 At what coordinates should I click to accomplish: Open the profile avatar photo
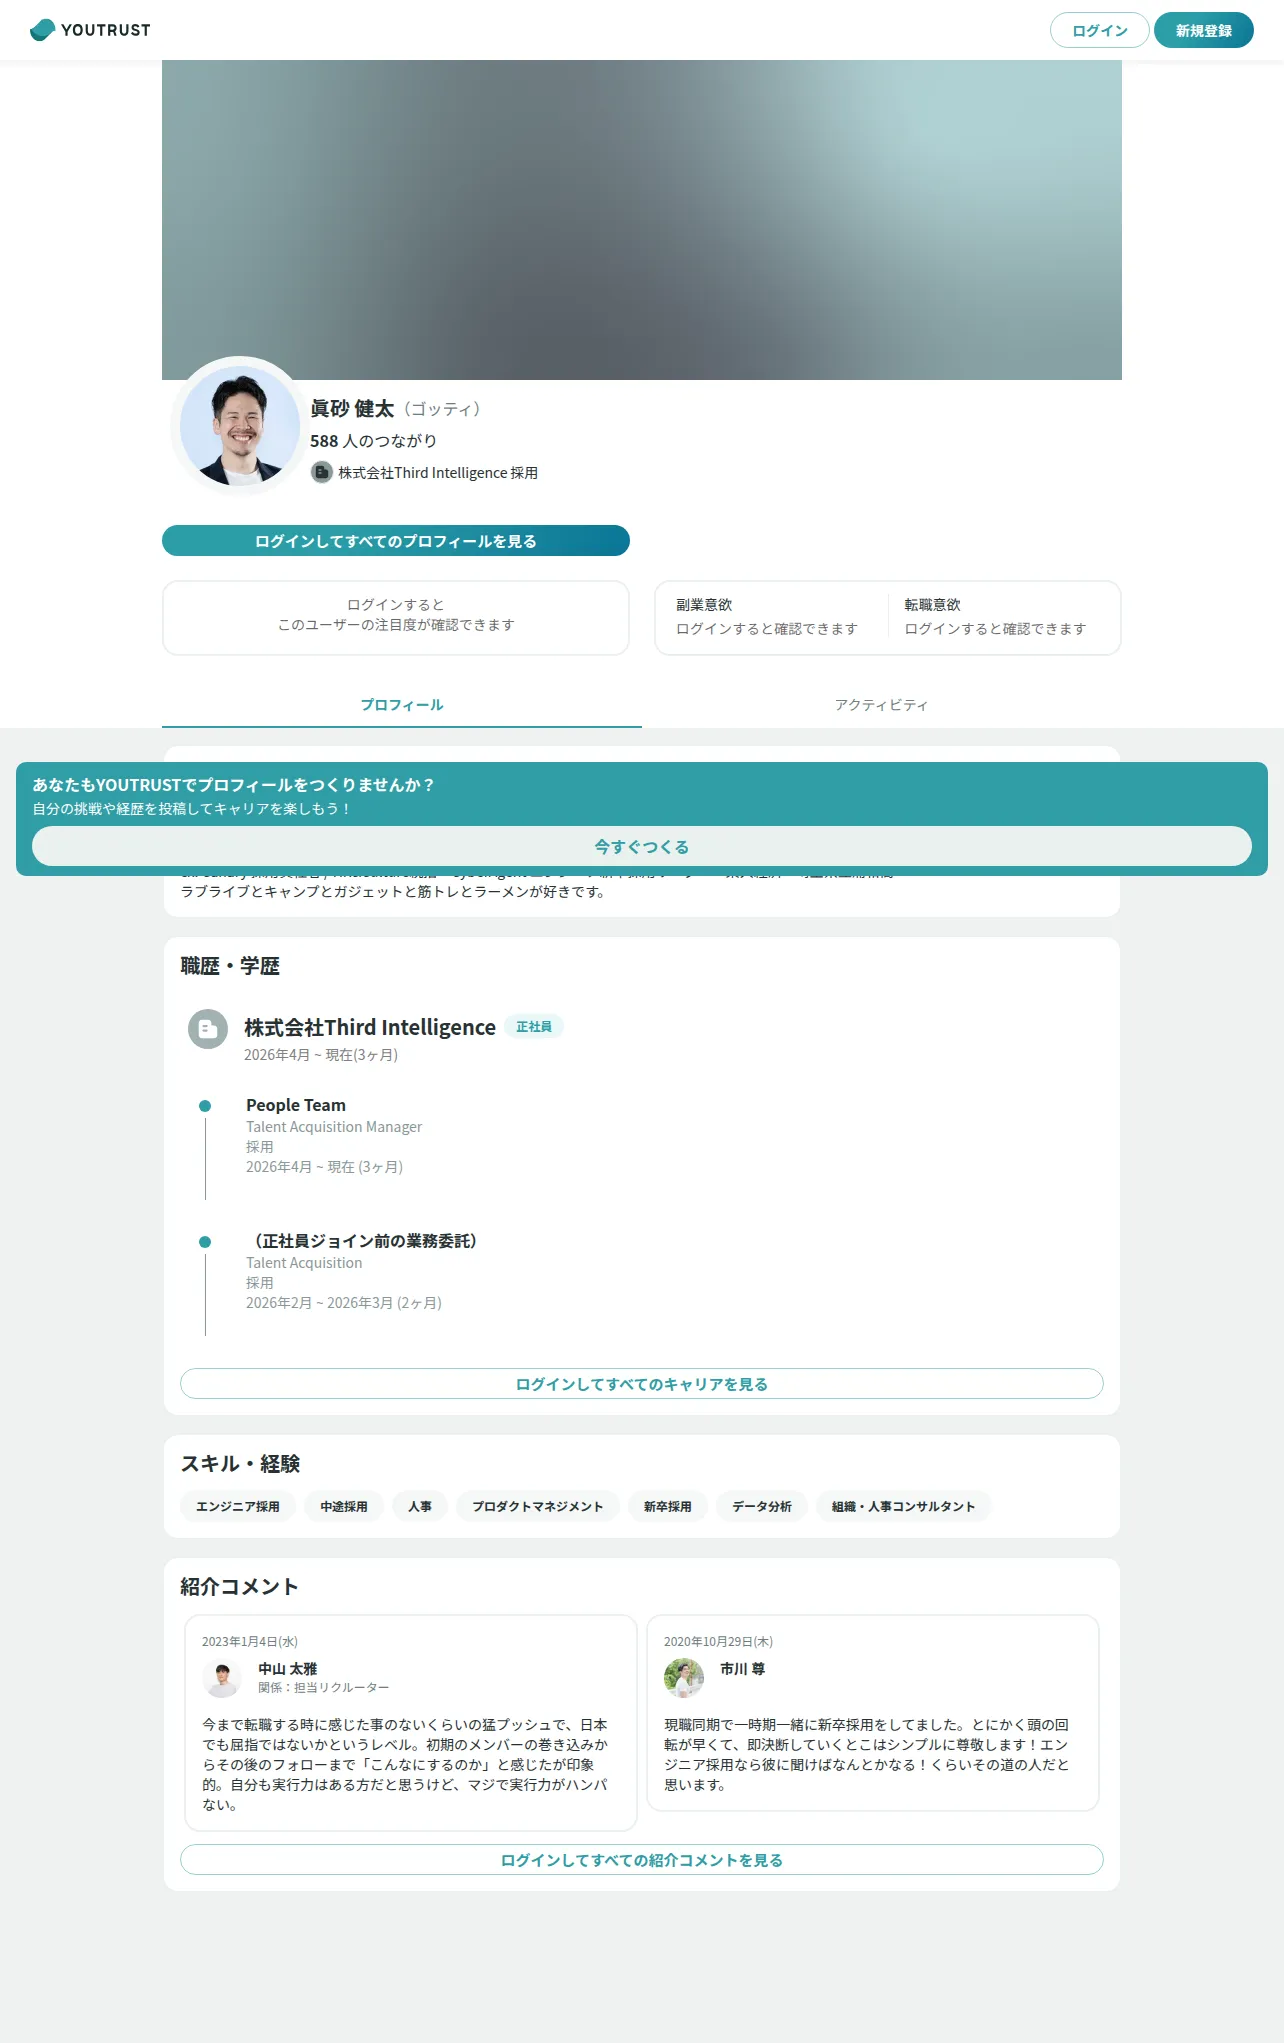(240, 426)
